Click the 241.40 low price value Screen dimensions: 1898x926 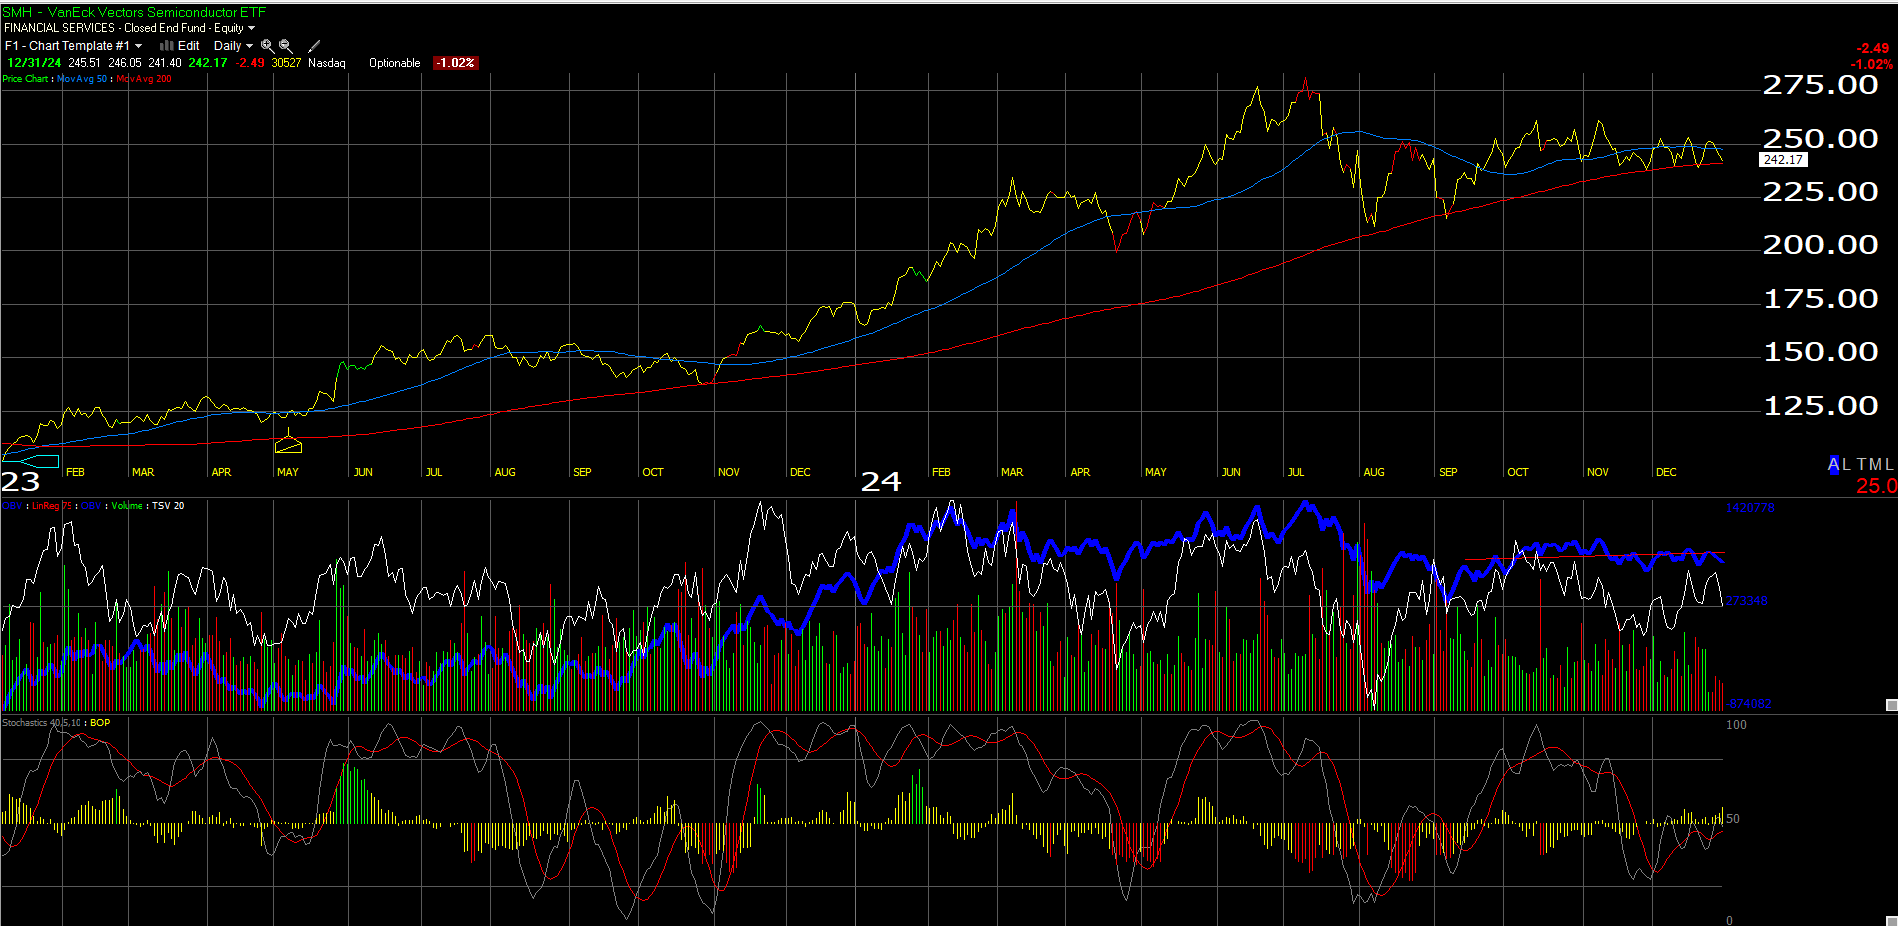click(165, 63)
